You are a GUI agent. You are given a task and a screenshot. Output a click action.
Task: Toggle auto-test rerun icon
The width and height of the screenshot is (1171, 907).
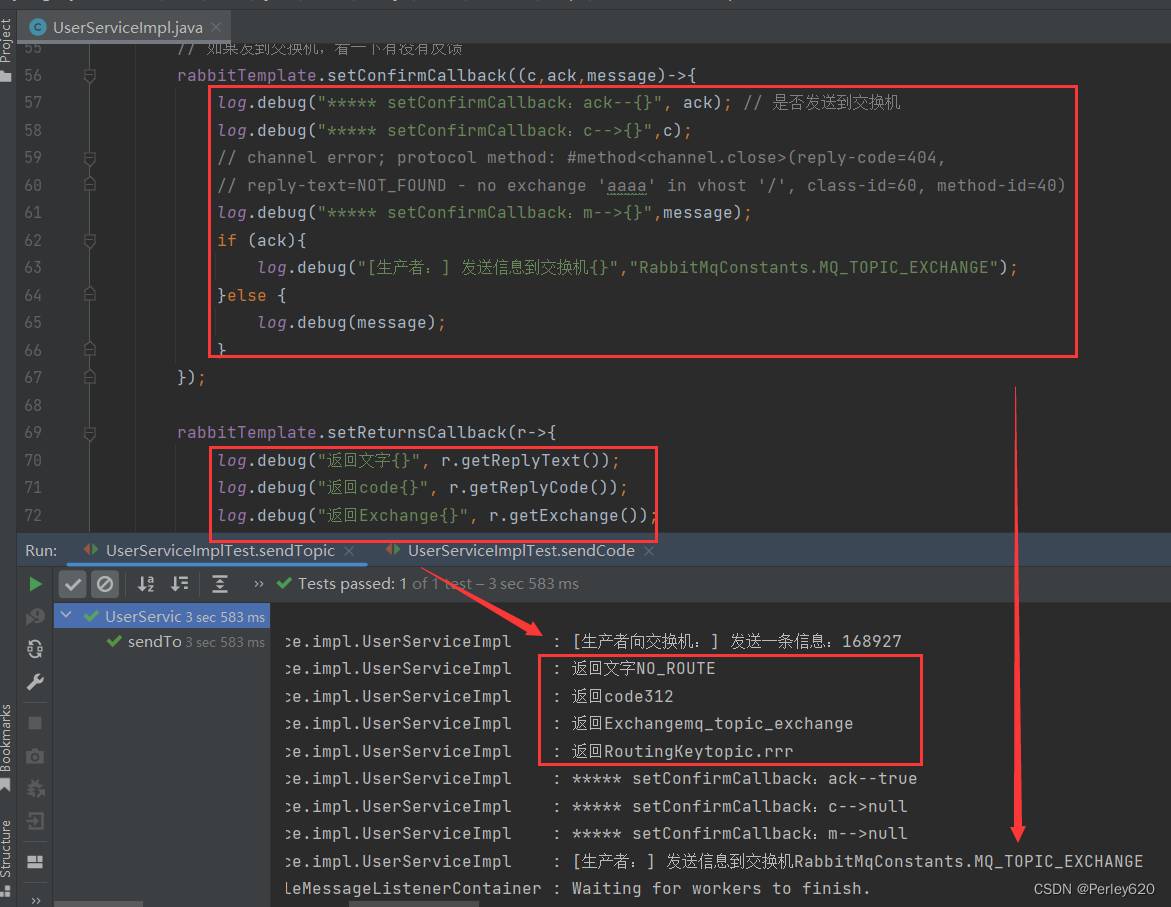[x=35, y=648]
